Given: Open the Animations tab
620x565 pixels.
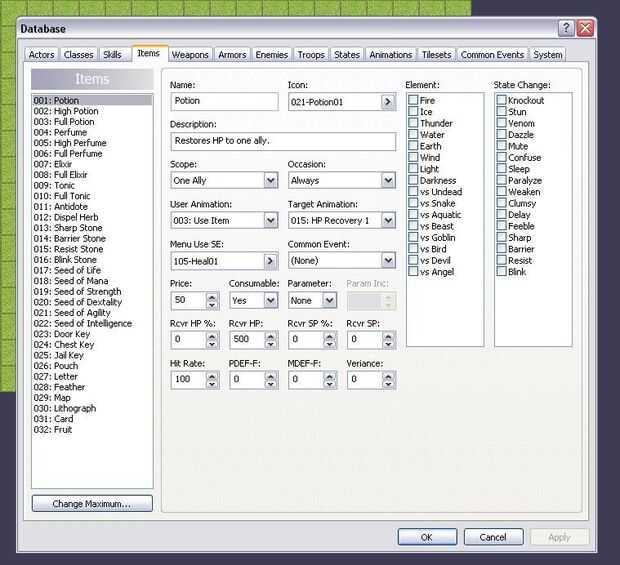Looking at the screenshot, I should pyautogui.click(x=391, y=55).
